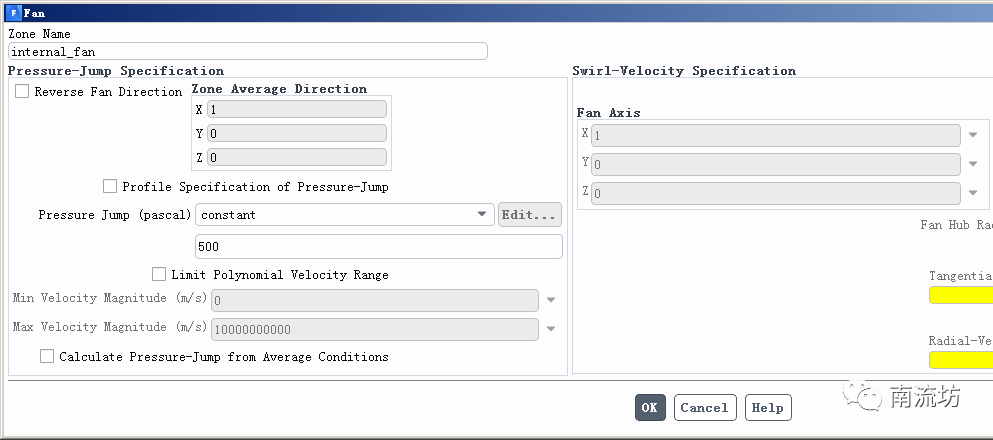Click the Zone Name text field
Image resolution: width=993 pixels, height=440 pixels.
tap(248, 51)
